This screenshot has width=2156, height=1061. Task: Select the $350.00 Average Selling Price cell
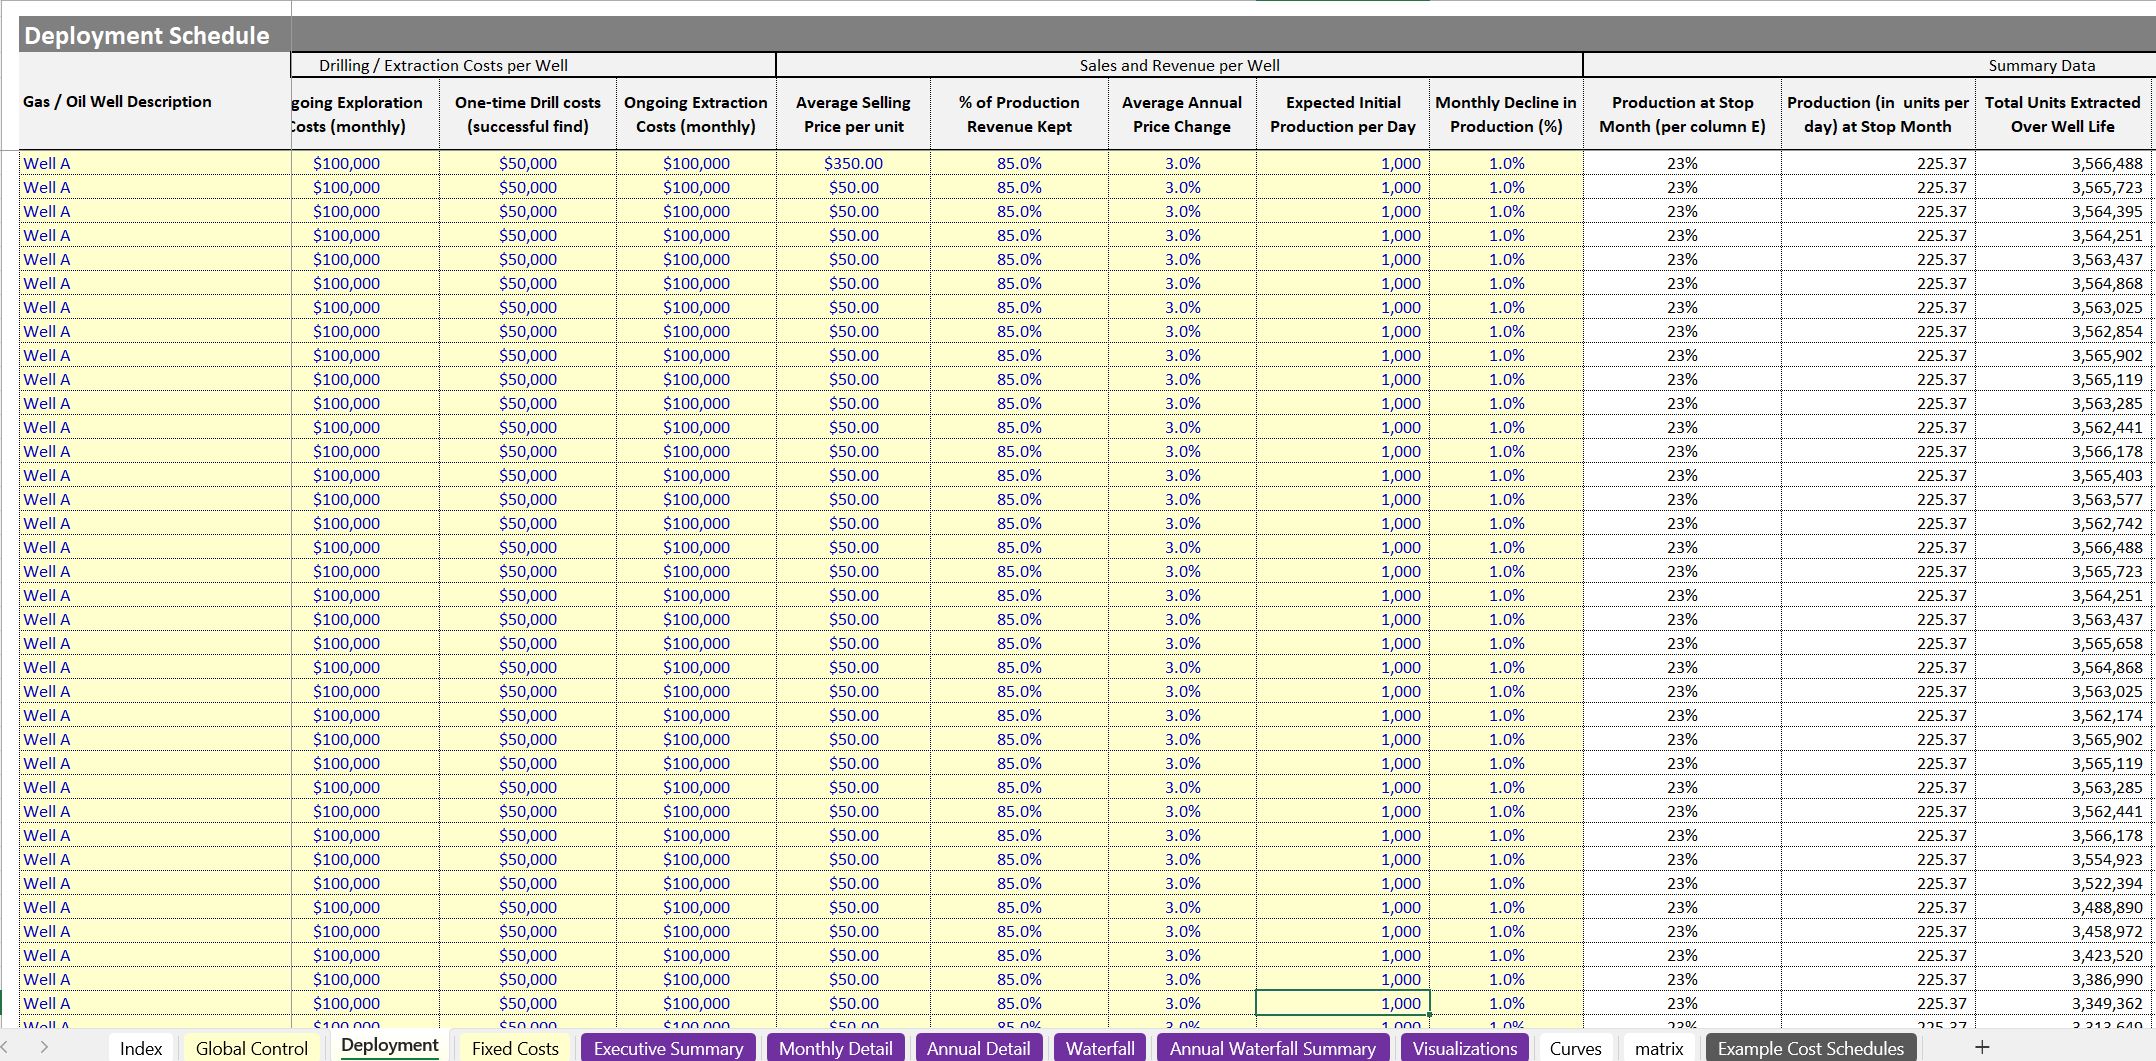853,163
